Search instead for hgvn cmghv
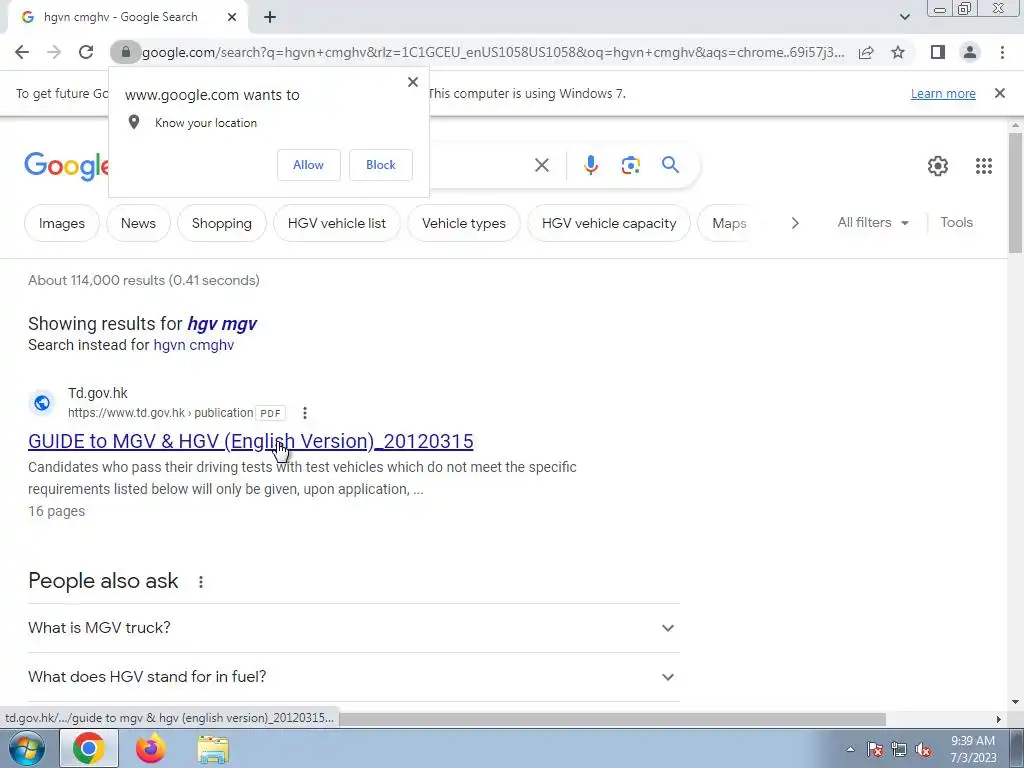The width and height of the screenshot is (1024, 768). (193, 345)
